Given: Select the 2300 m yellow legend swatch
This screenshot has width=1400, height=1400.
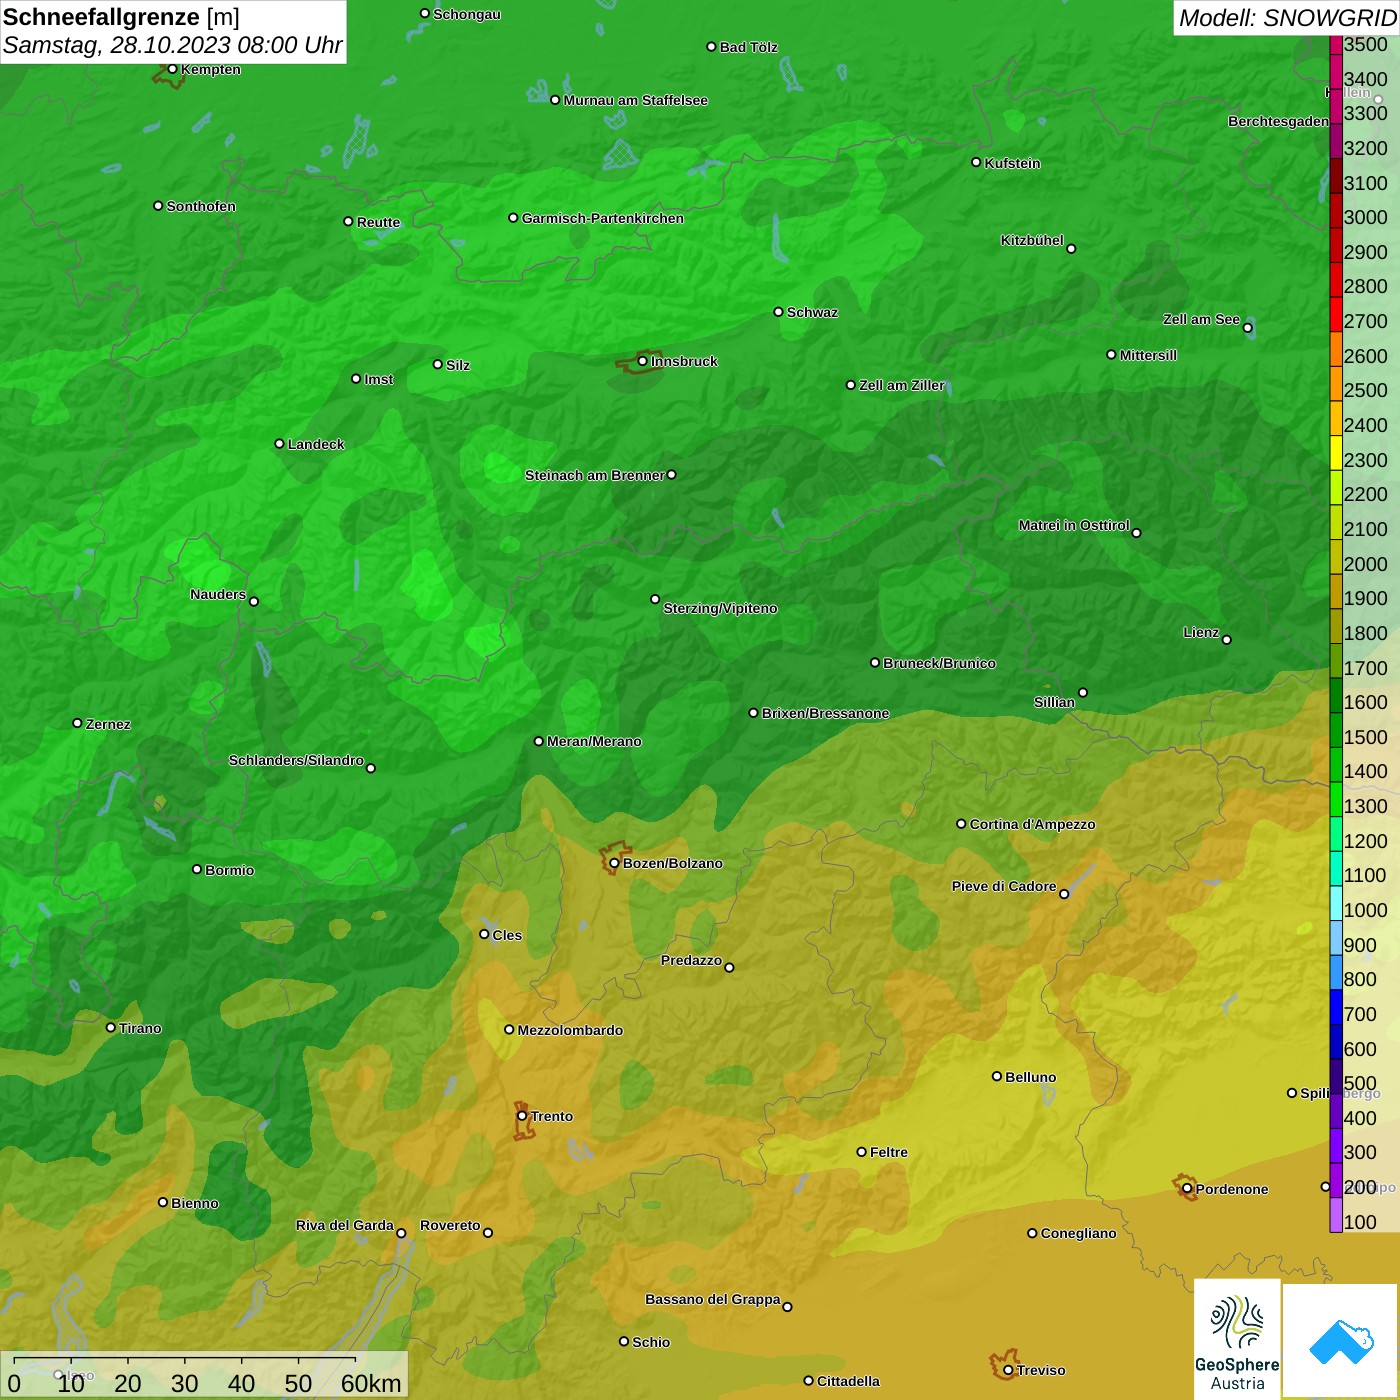Looking at the screenshot, I should (1336, 453).
